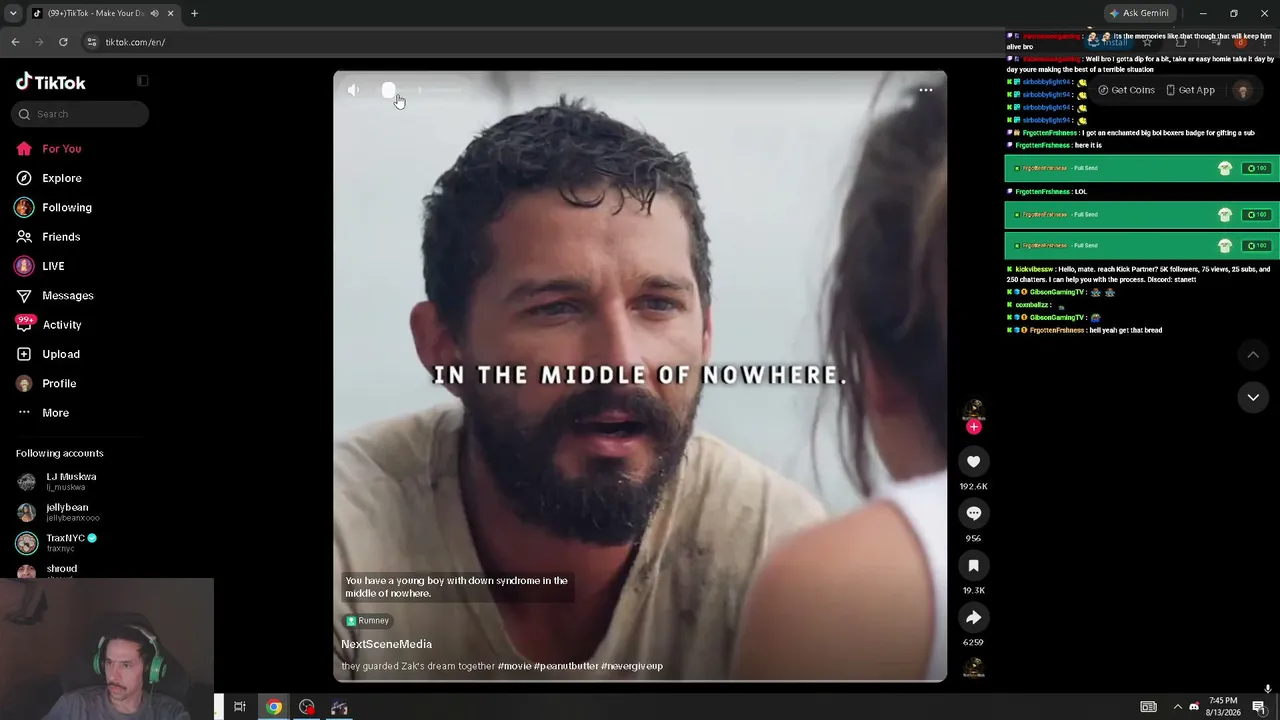The height and width of the screenshot is (720, 1280).
Task: Open the #peanutbutter hashtag
Action: pyautogui.click(x=566, y=666)
